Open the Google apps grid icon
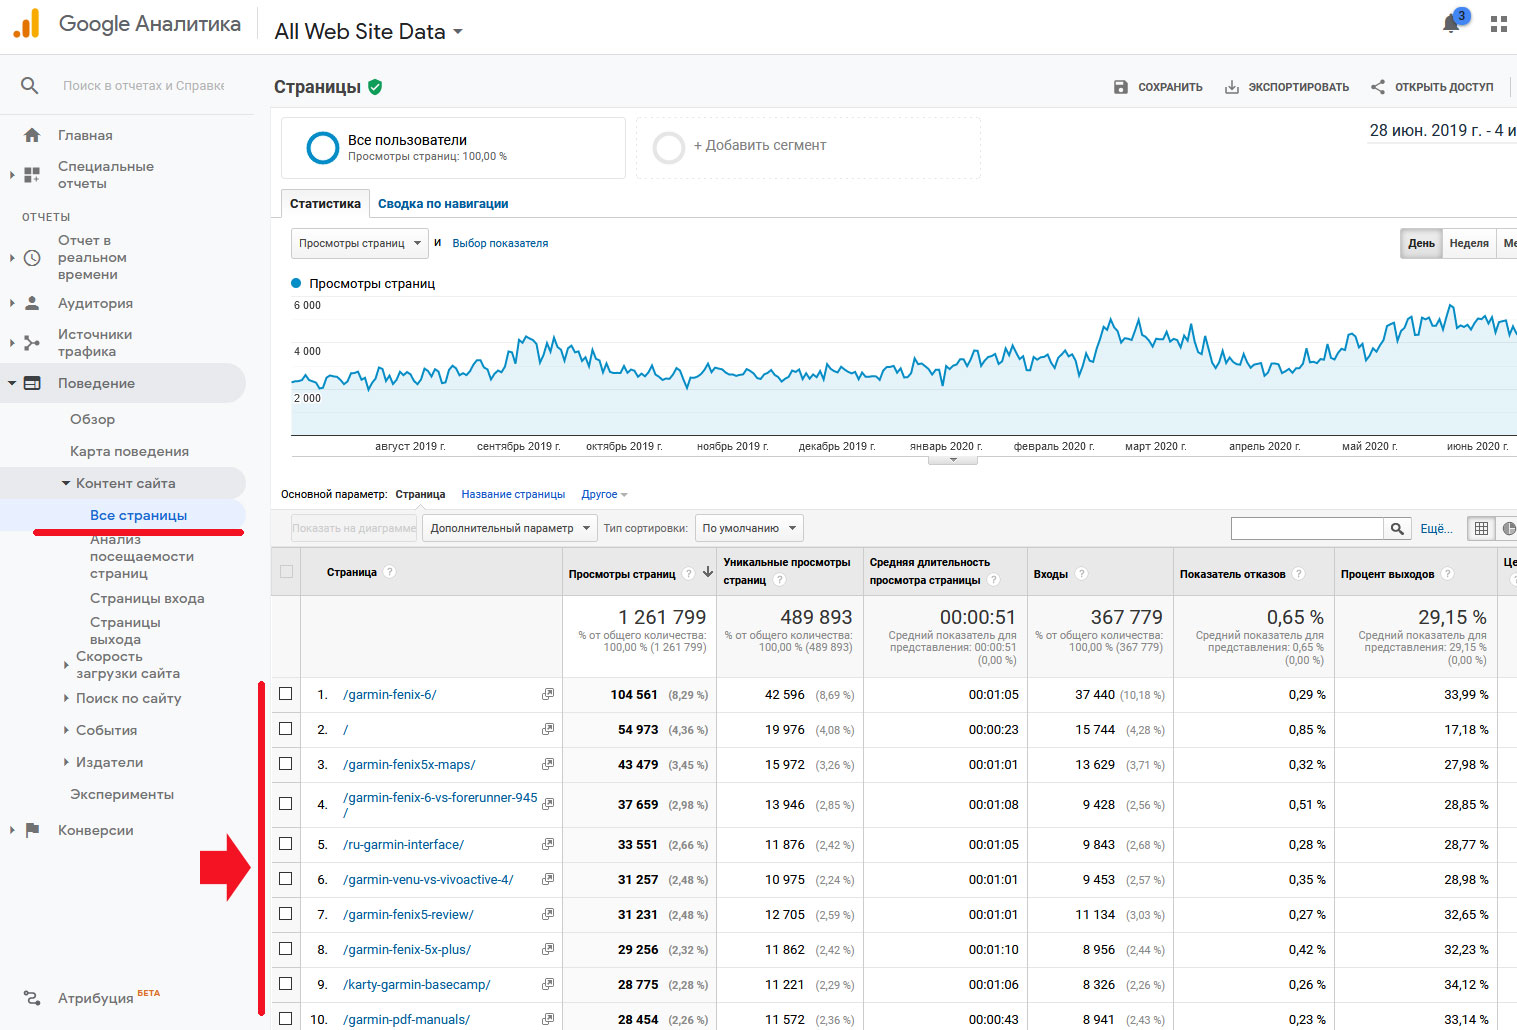 click(1498, 24)
